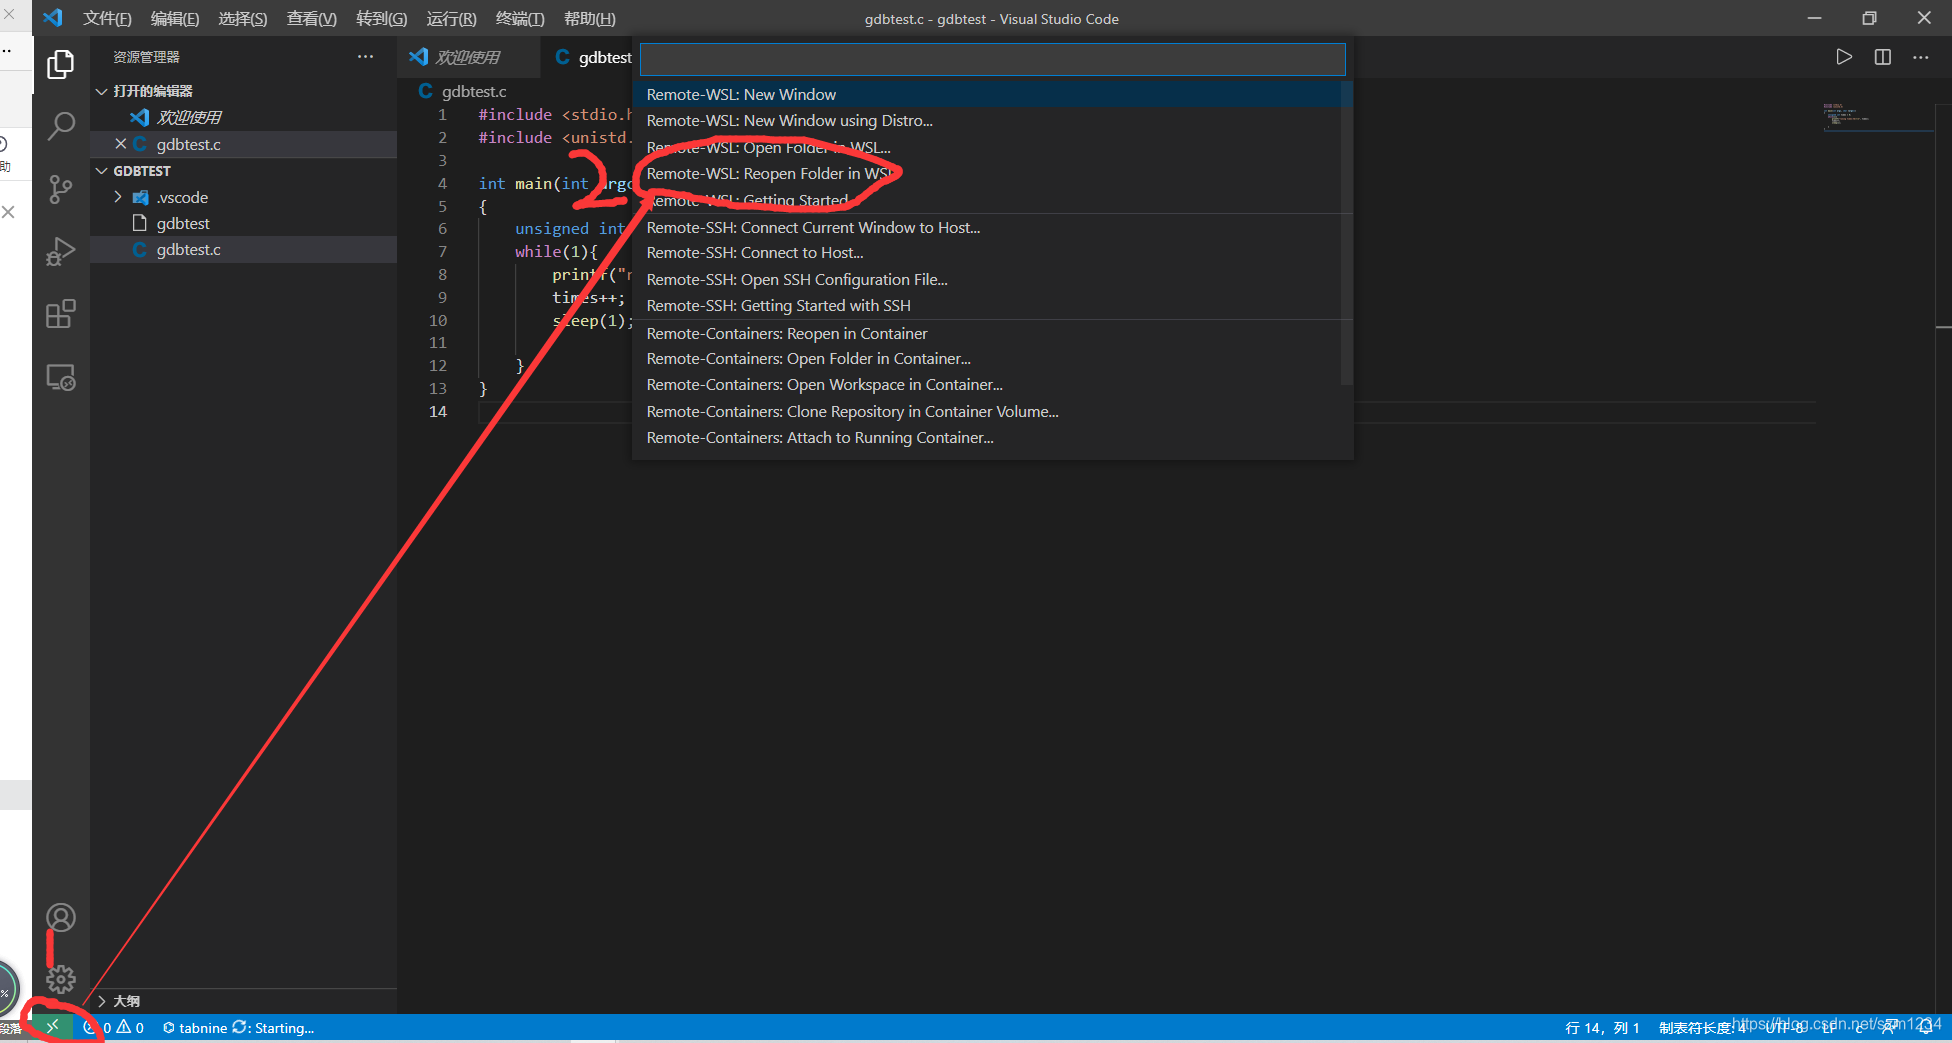Click the errors and warnings status indicator
The image size is (1952, 1043).
114,1028
